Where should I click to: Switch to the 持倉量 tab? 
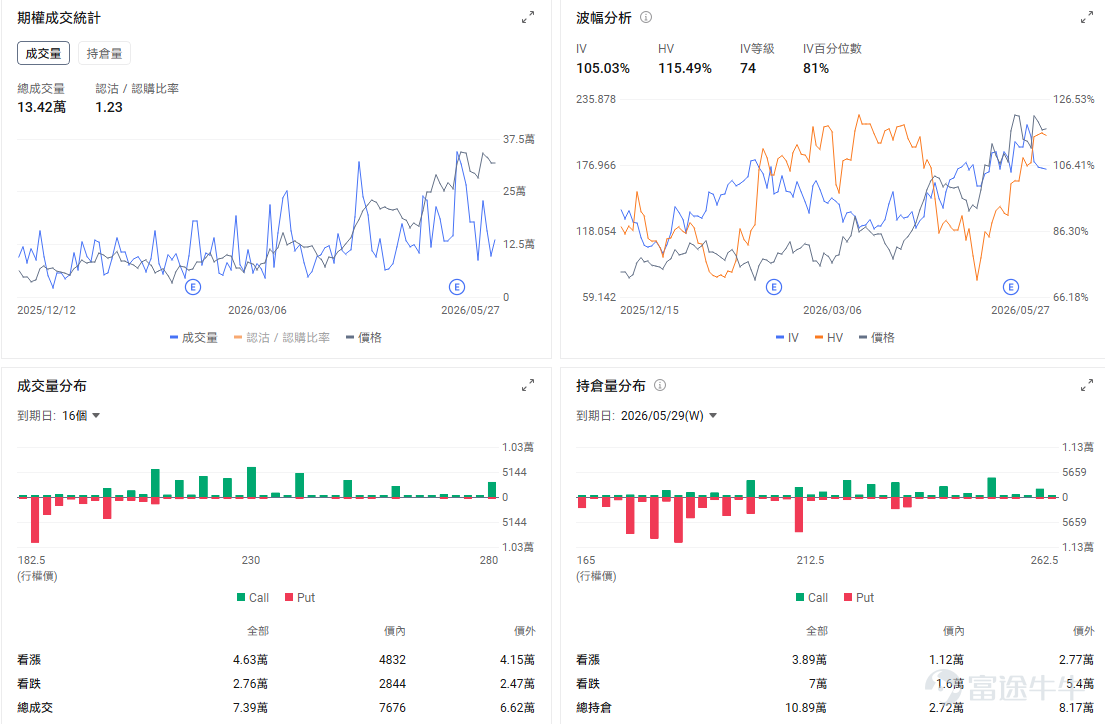(104, 54)
